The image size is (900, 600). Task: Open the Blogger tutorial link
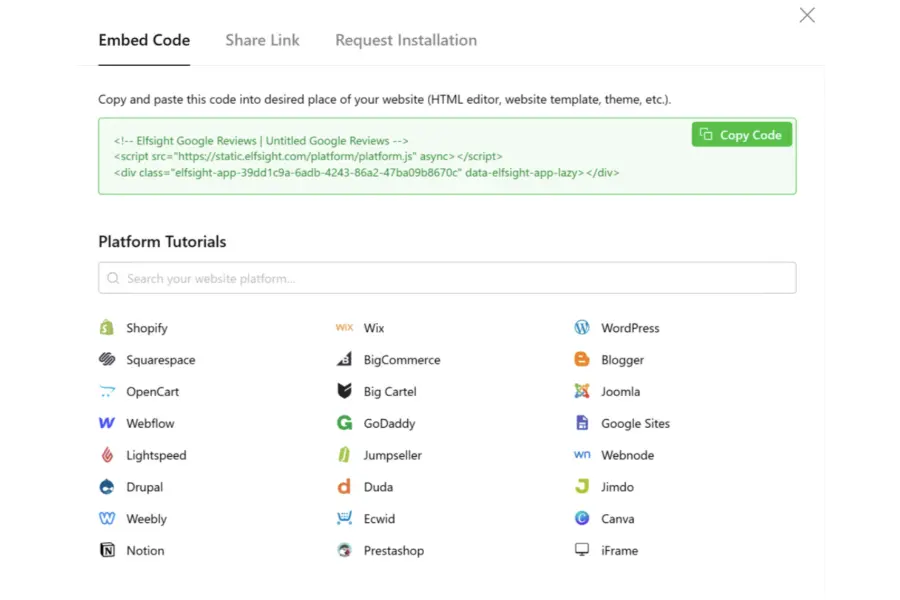tap(622, 360)
